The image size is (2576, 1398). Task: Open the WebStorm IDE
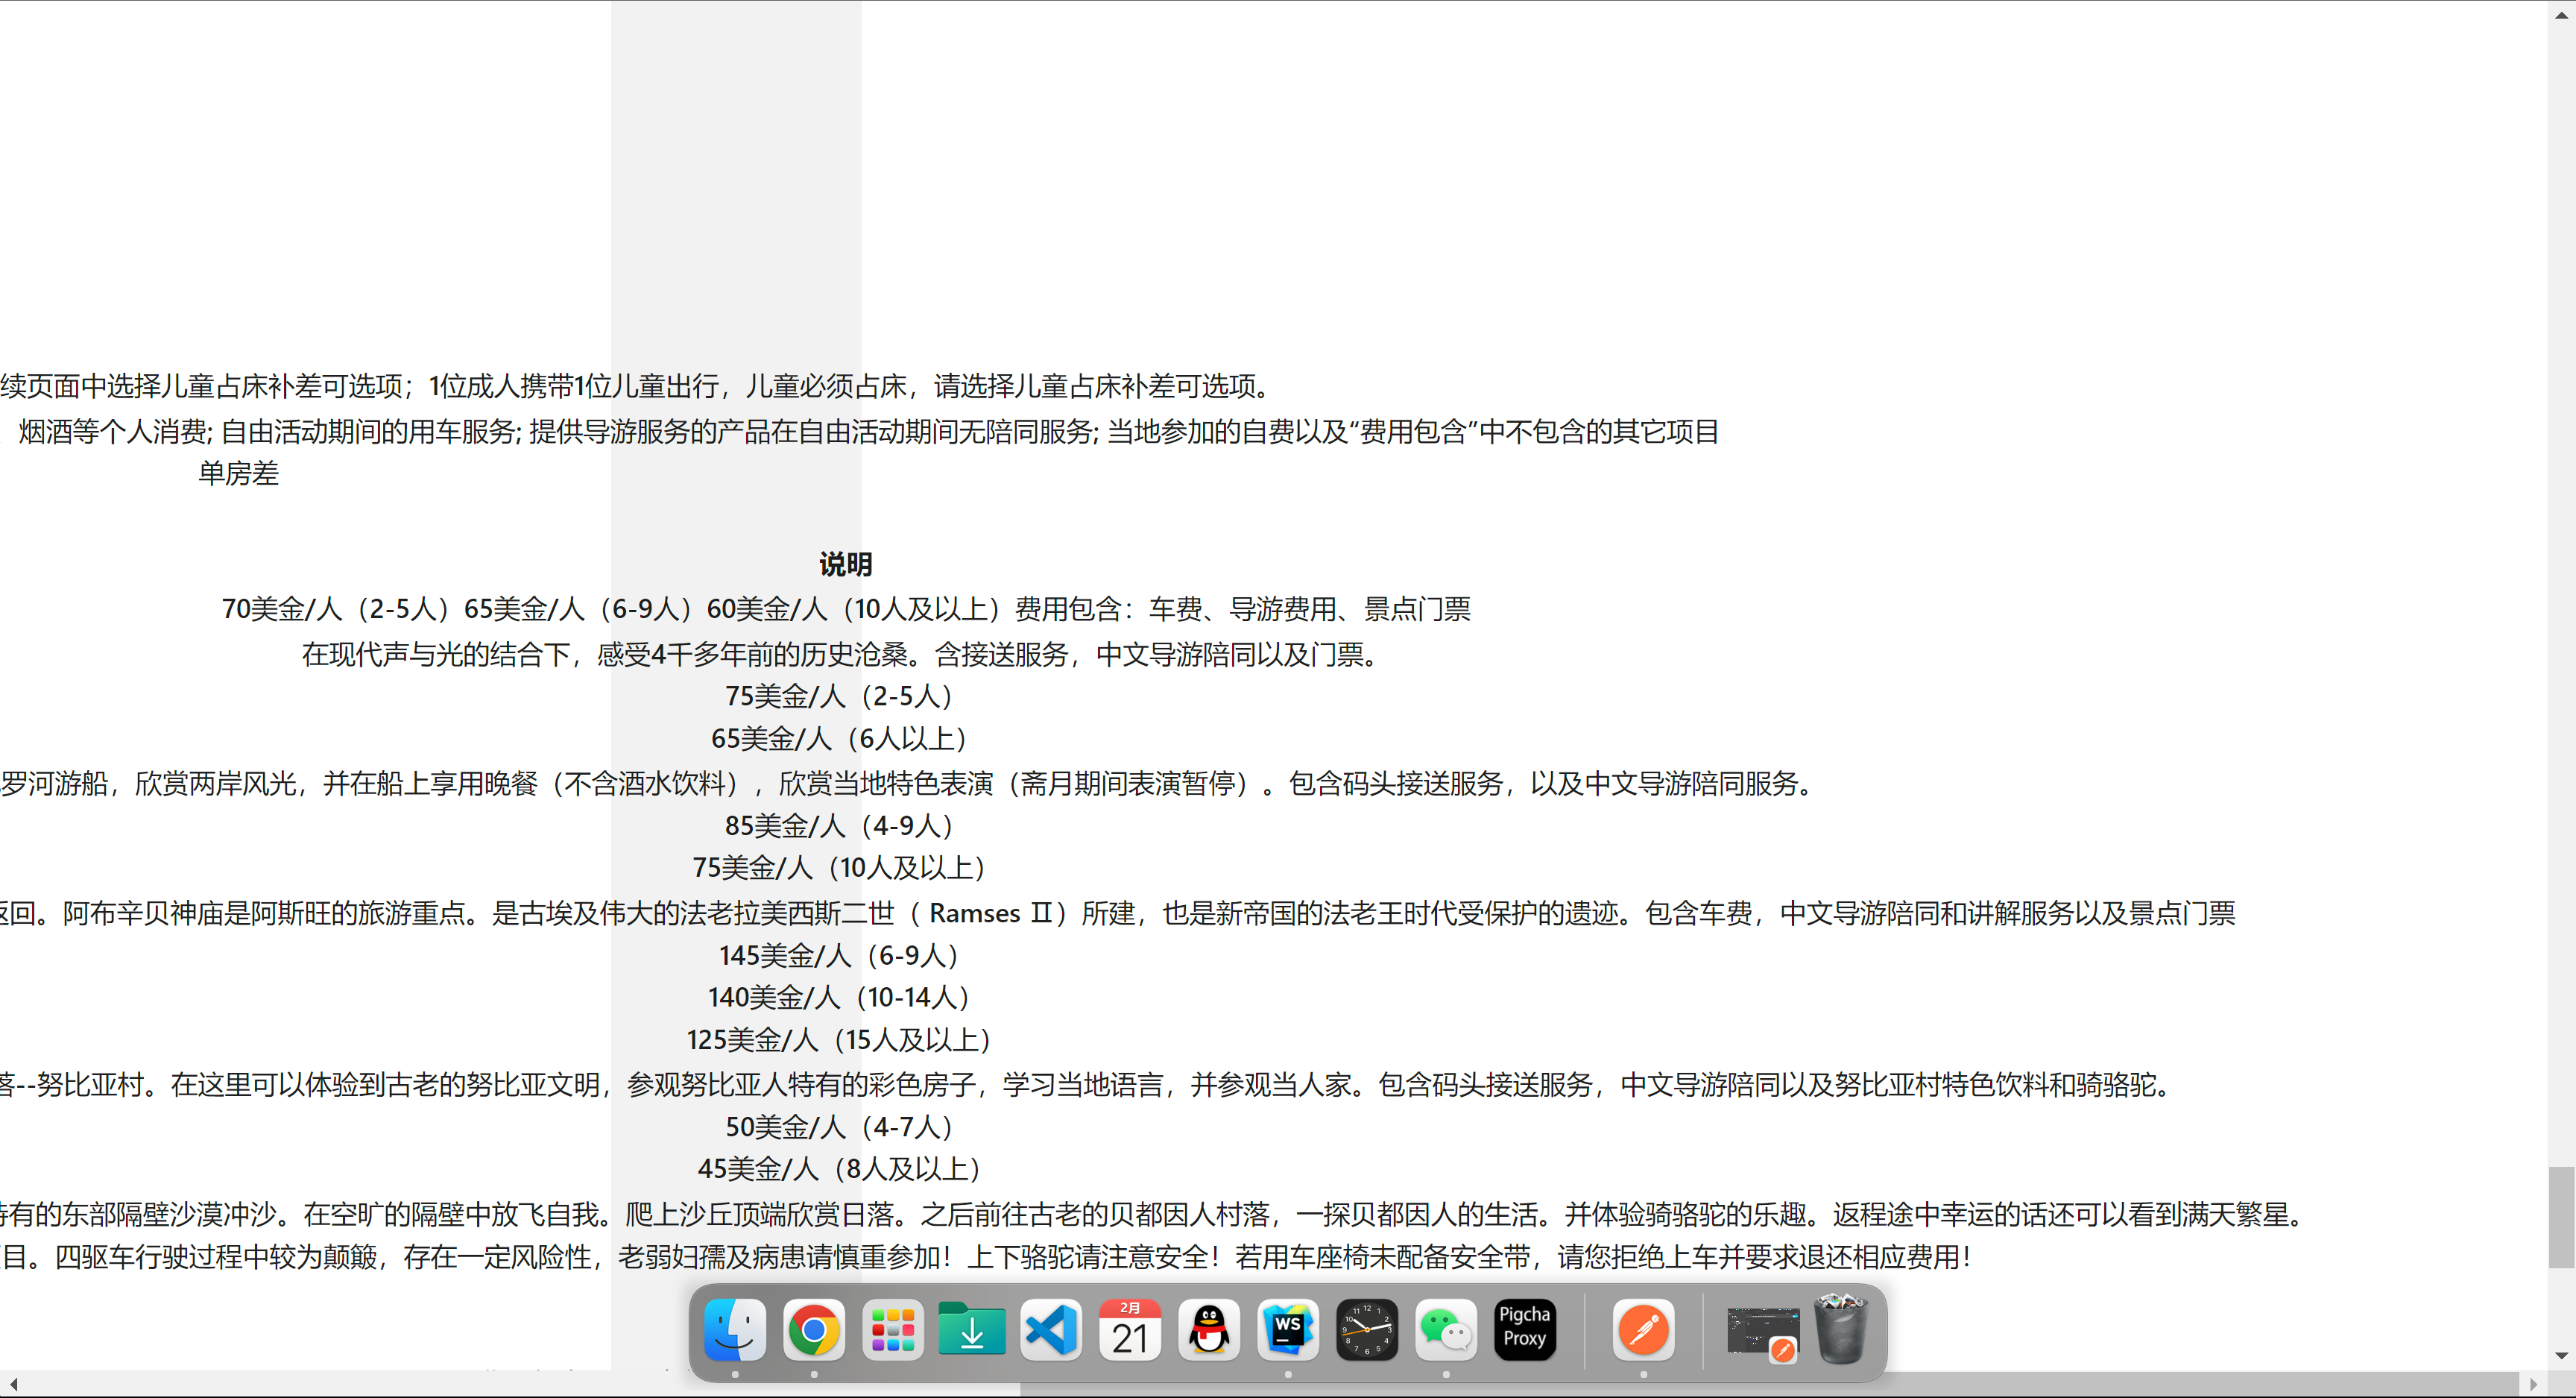click(x=1287, y=1330)
